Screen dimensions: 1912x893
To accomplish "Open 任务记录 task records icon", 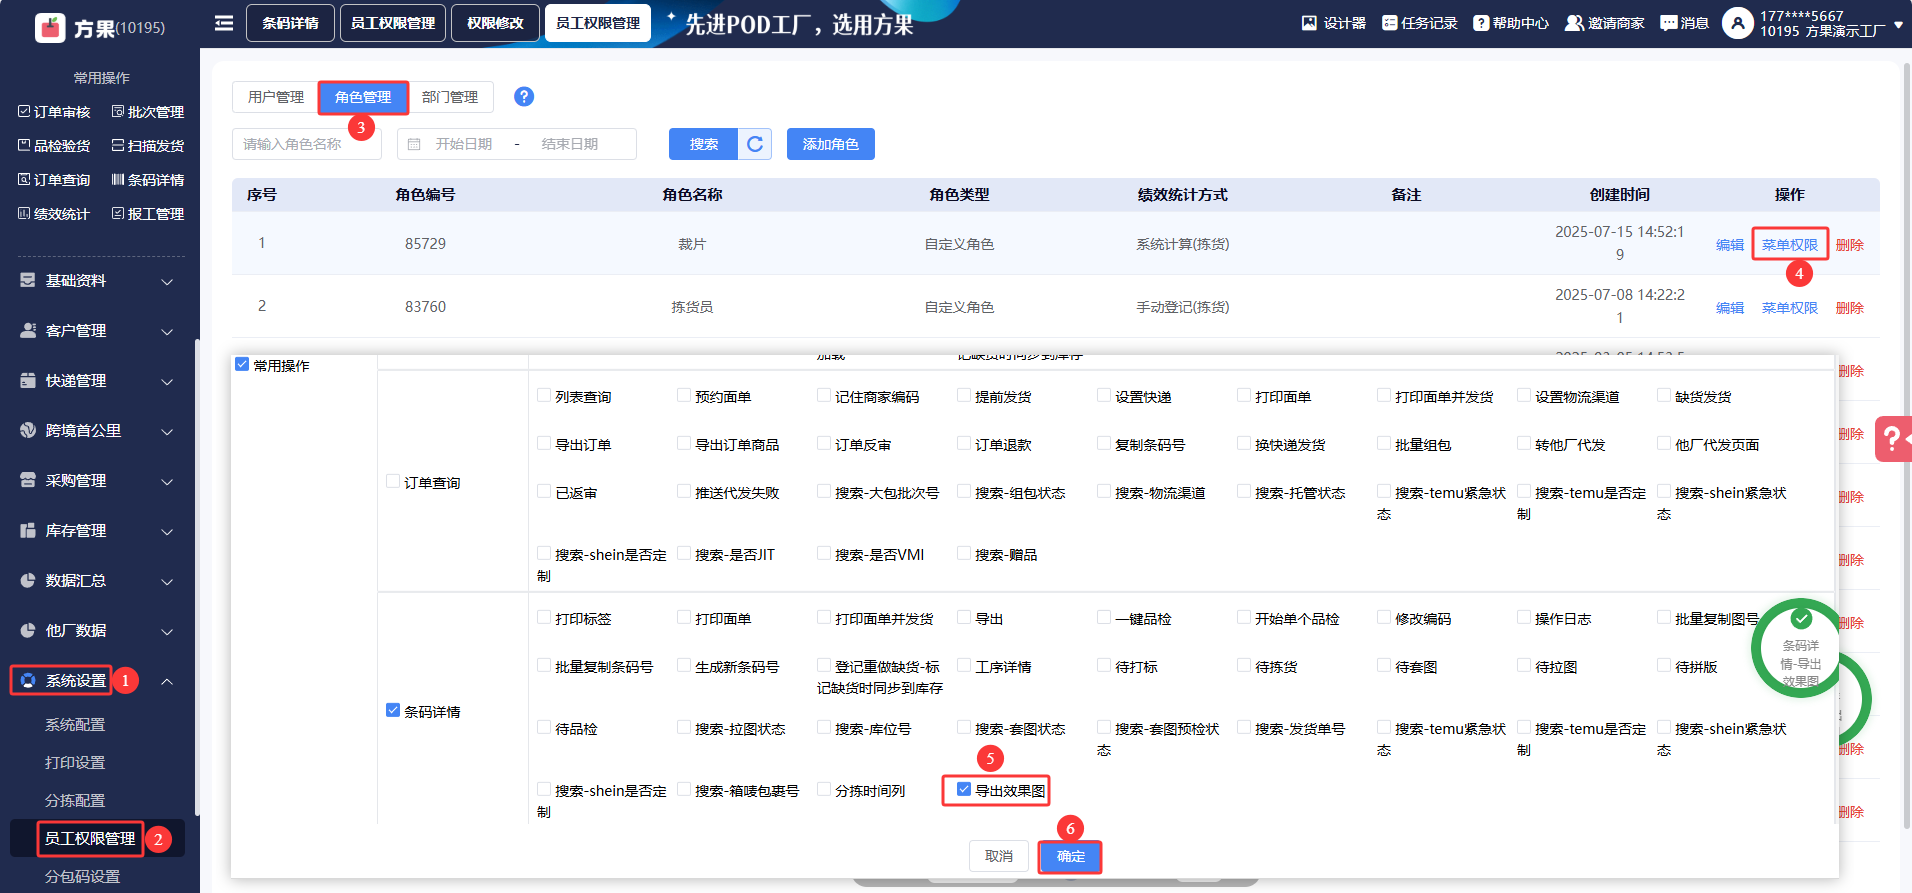I will point(1389,23).
